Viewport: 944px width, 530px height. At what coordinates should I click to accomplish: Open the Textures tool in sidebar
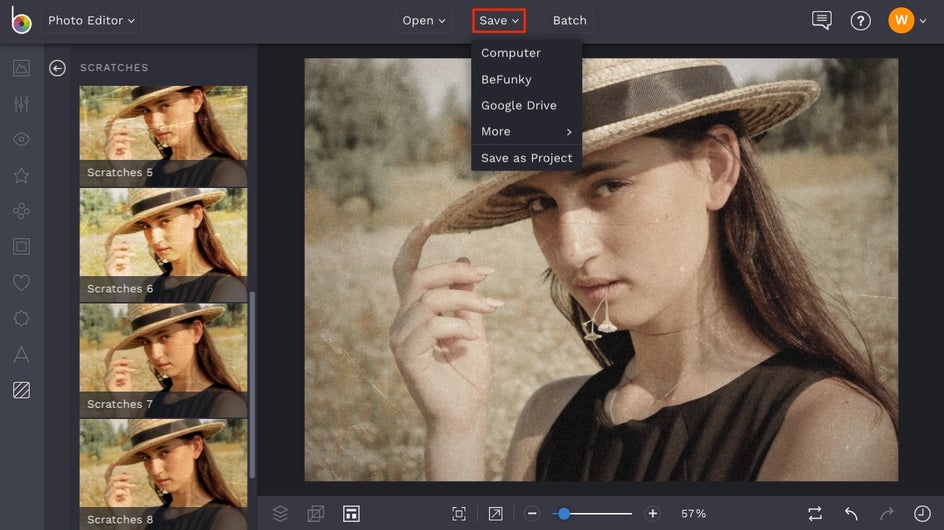point(21,390)
